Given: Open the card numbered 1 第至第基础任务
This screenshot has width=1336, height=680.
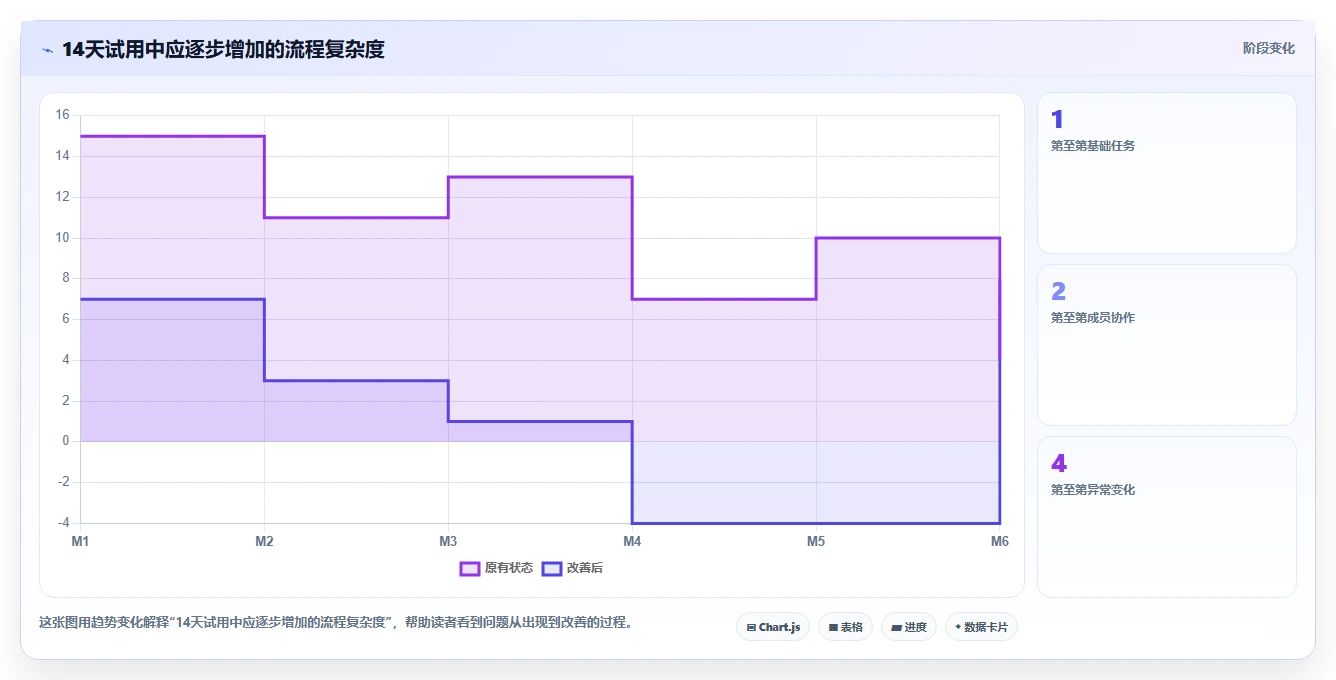Looking at the screenshot, I should tap(1167, 173).
